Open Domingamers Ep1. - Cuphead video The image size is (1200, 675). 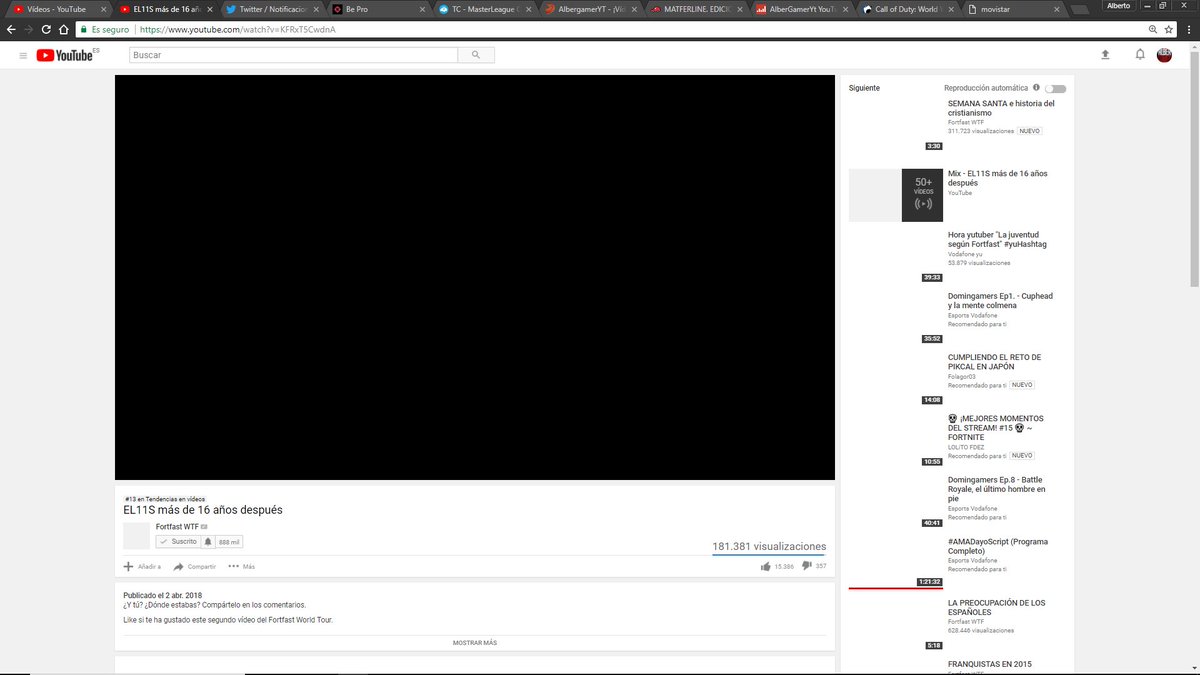[1000, 300]
